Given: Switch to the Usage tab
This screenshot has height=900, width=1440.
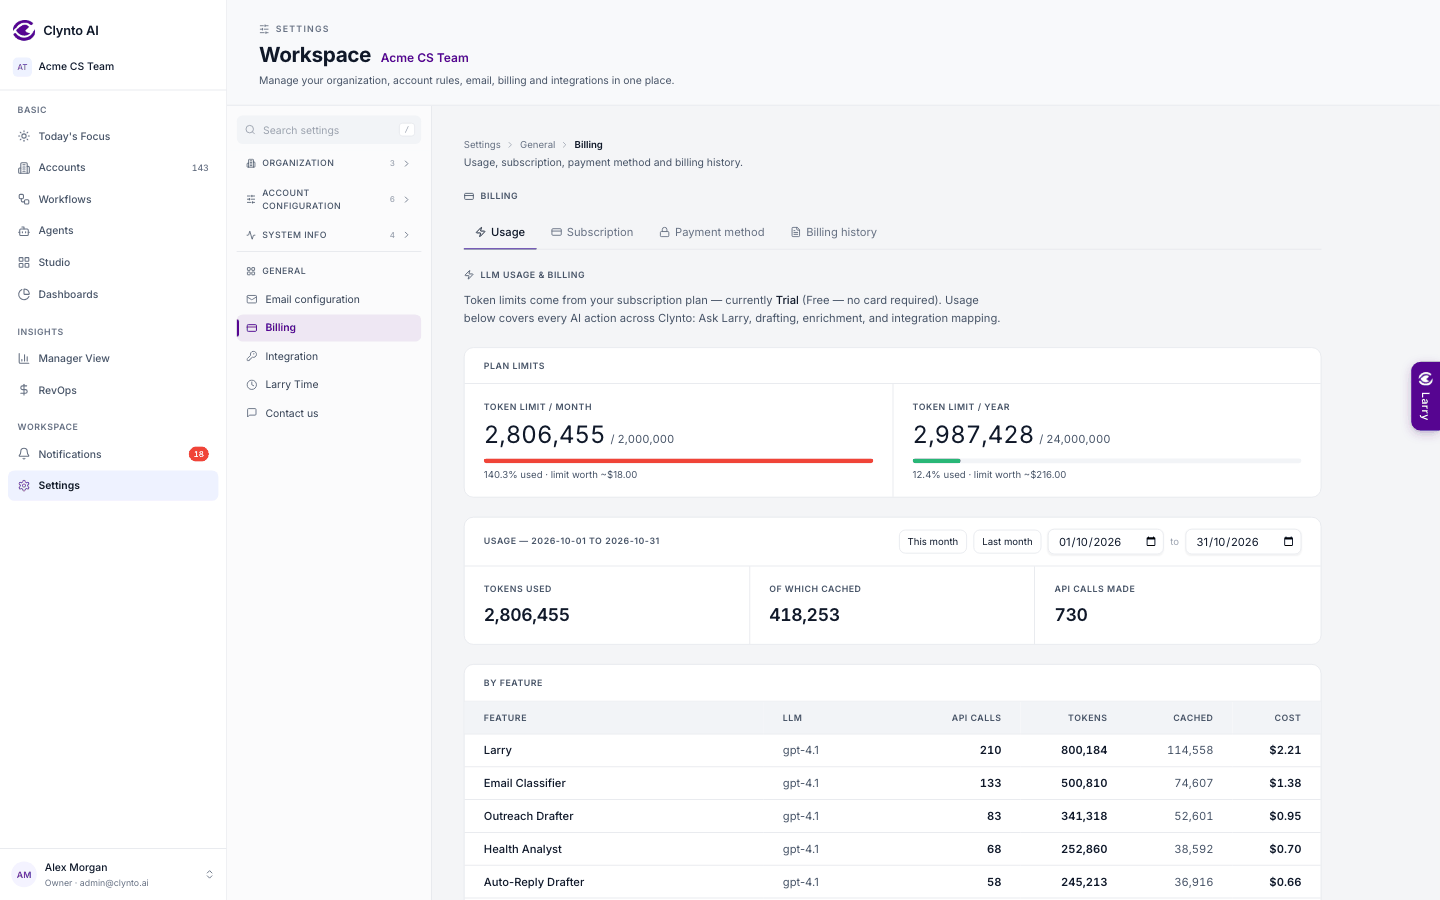Looking at the screenshot, I should [x=500, y=232].
